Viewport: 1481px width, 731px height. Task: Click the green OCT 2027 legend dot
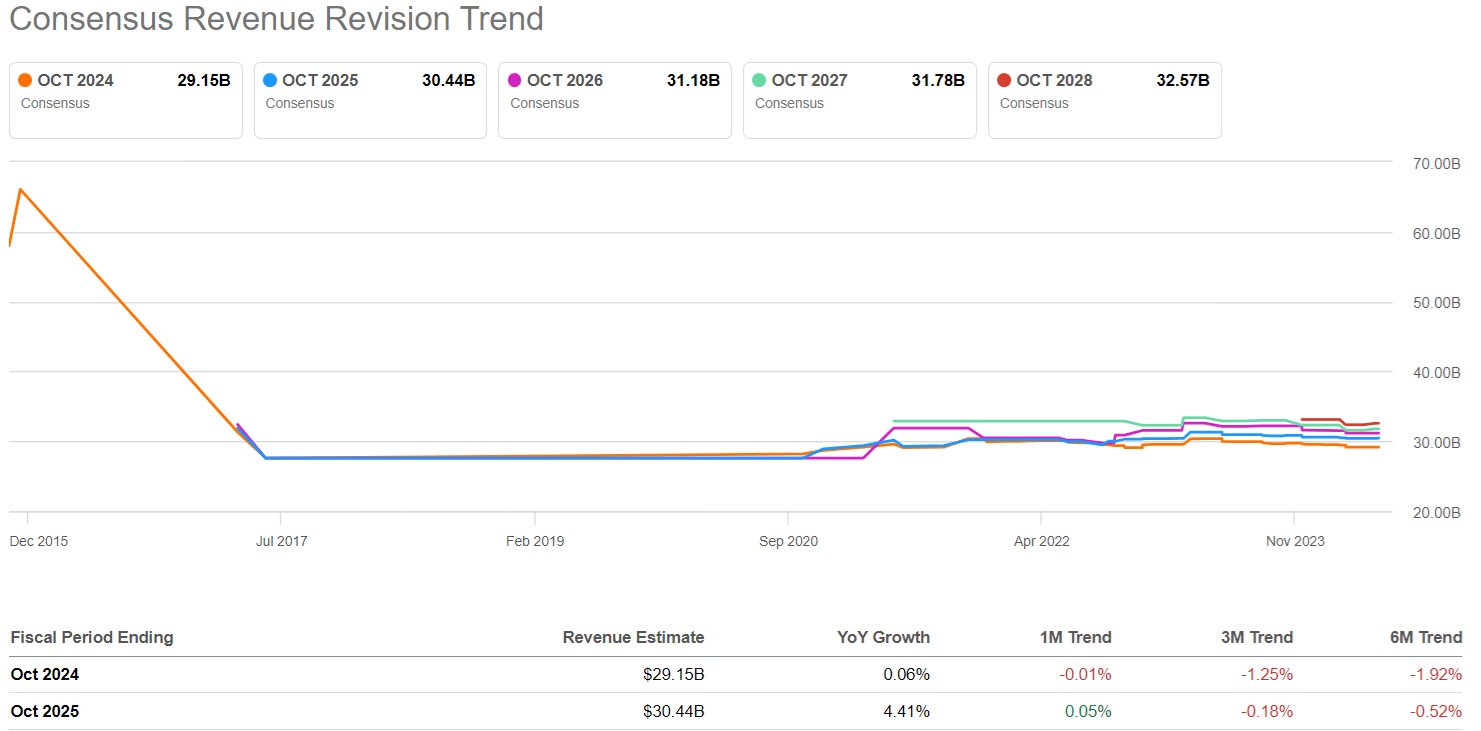point(761,80)
